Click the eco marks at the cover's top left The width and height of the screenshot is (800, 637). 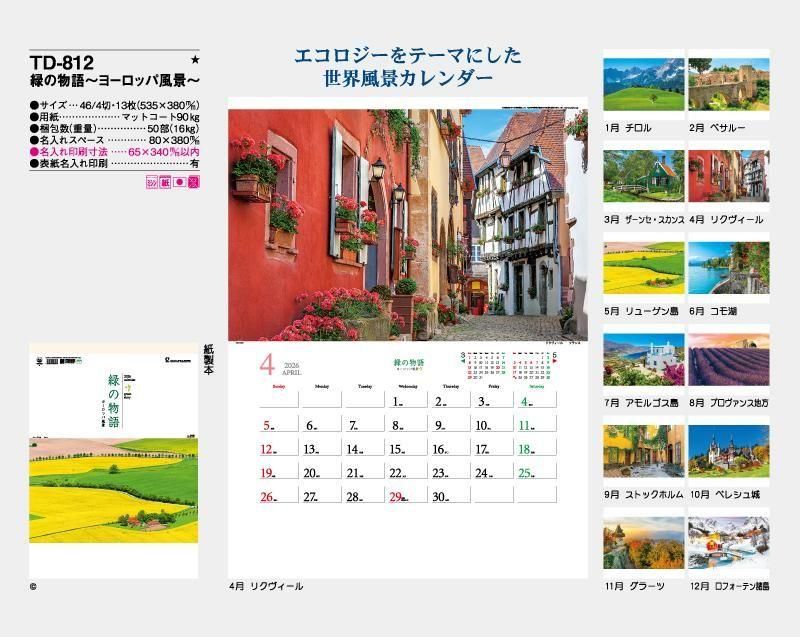59,361
